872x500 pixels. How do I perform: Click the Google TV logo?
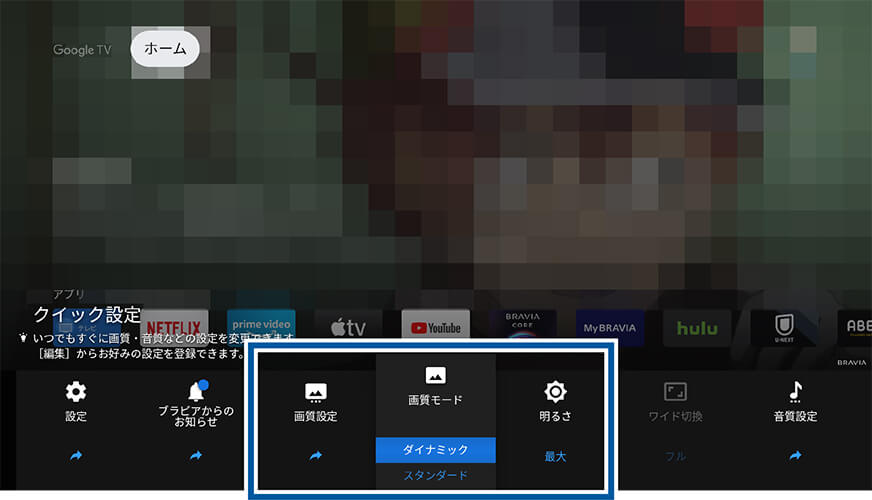point(82,49)
